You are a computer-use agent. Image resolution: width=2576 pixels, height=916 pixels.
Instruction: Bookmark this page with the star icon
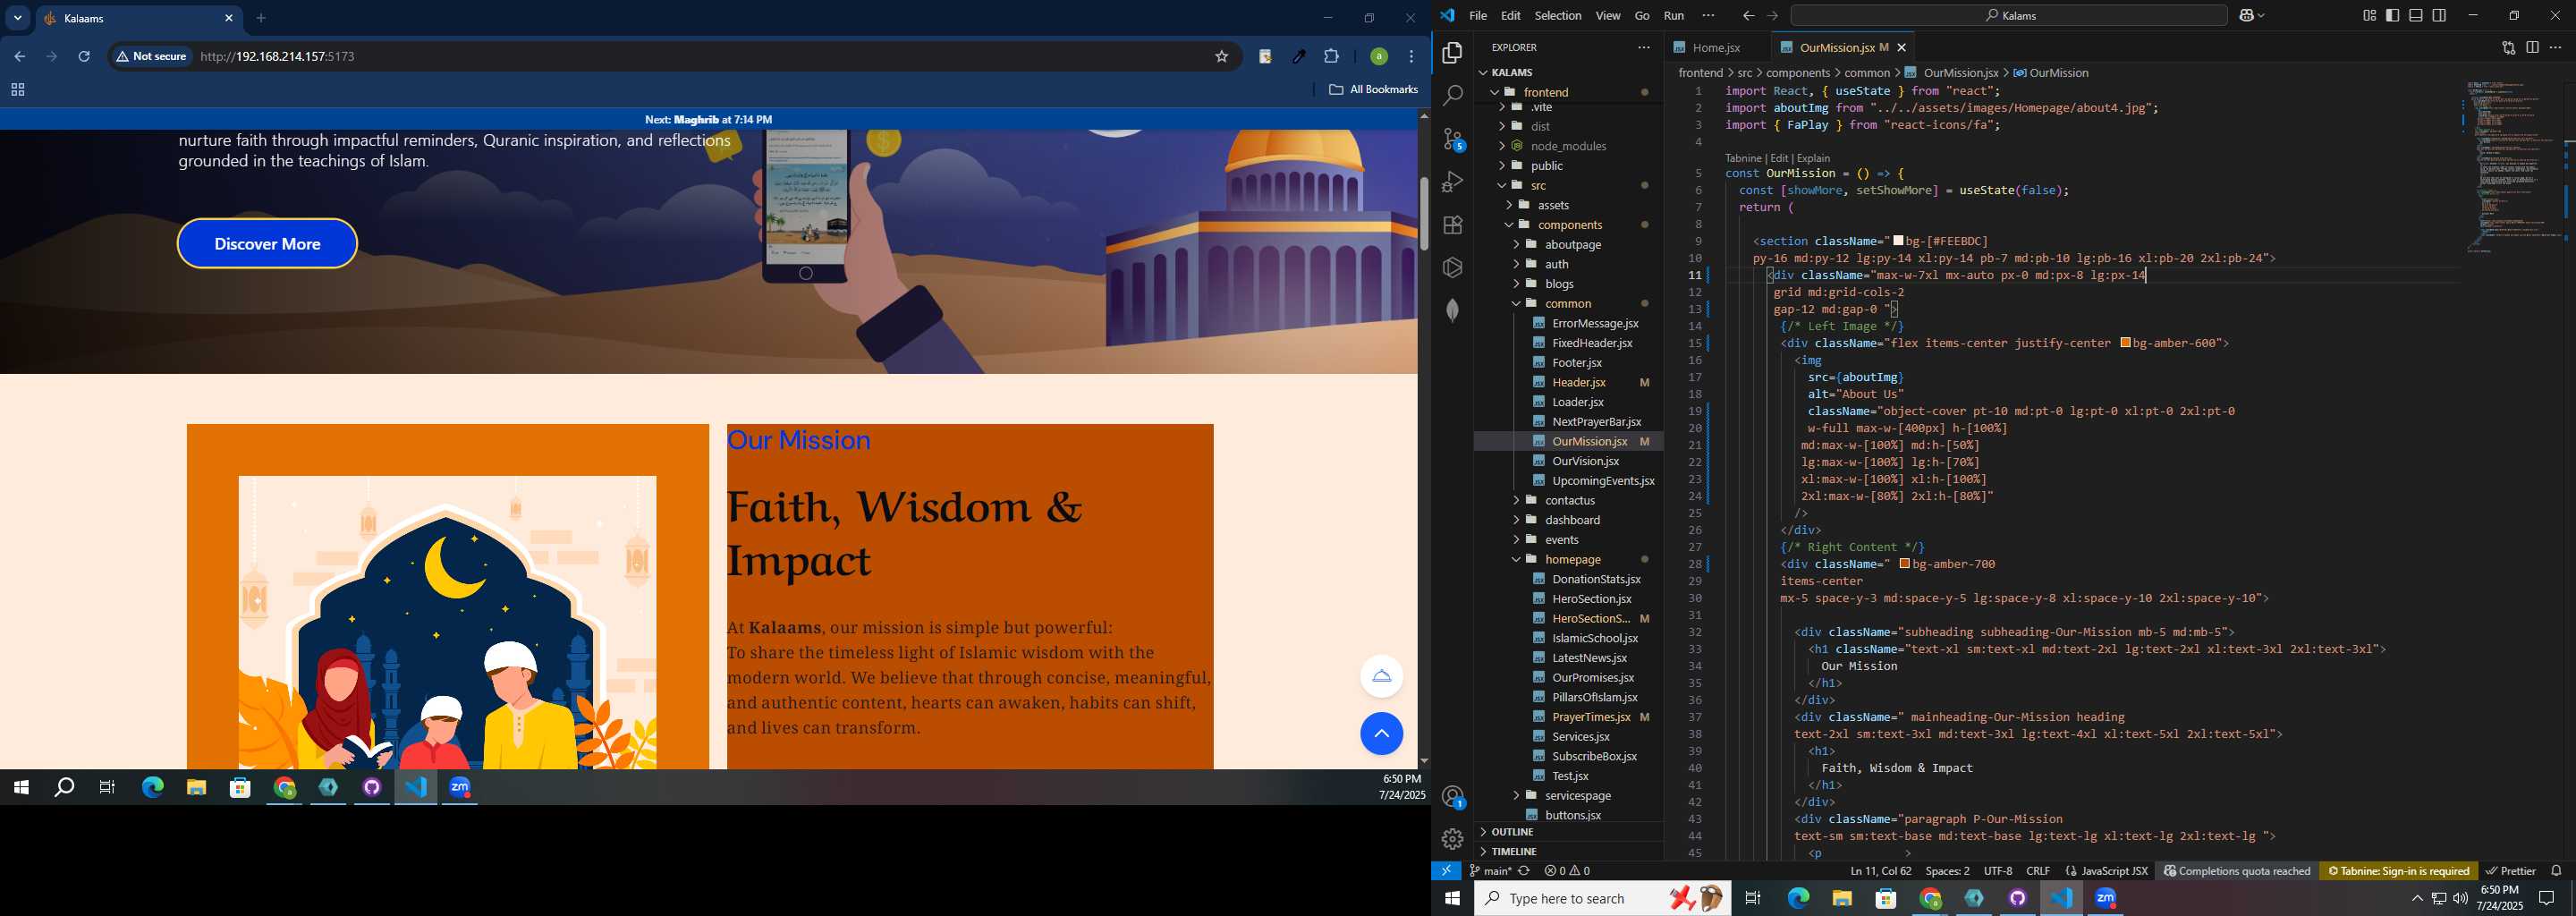click(1221, 57)
